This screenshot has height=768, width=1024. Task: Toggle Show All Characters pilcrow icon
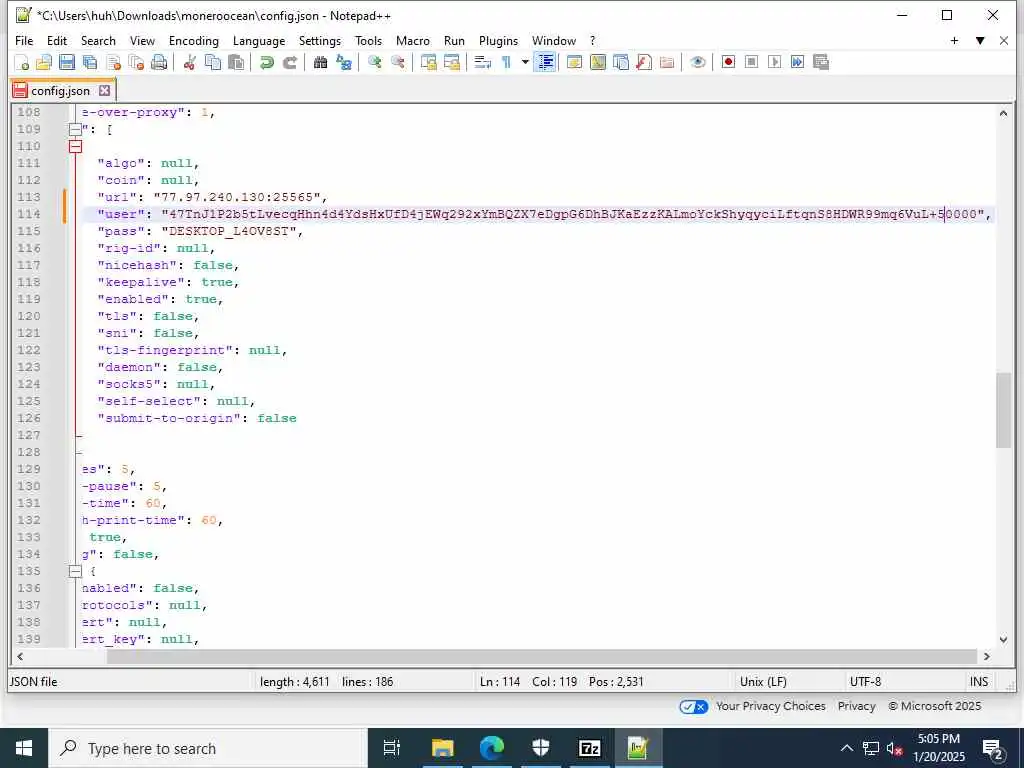506,62
